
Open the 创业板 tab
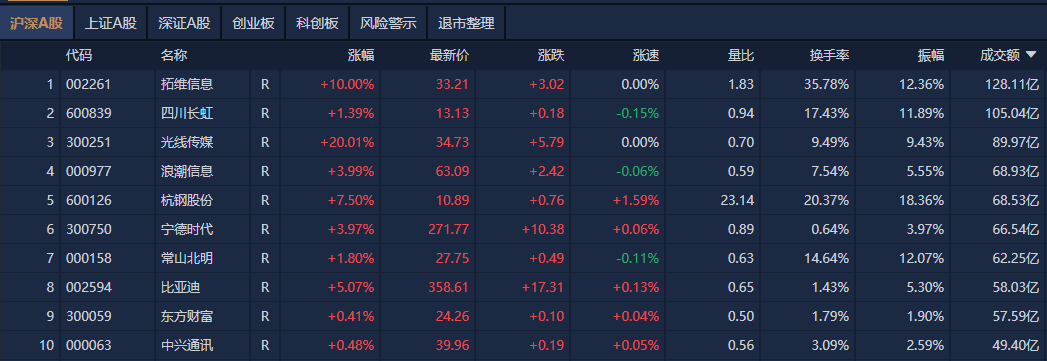coord(253,23)
